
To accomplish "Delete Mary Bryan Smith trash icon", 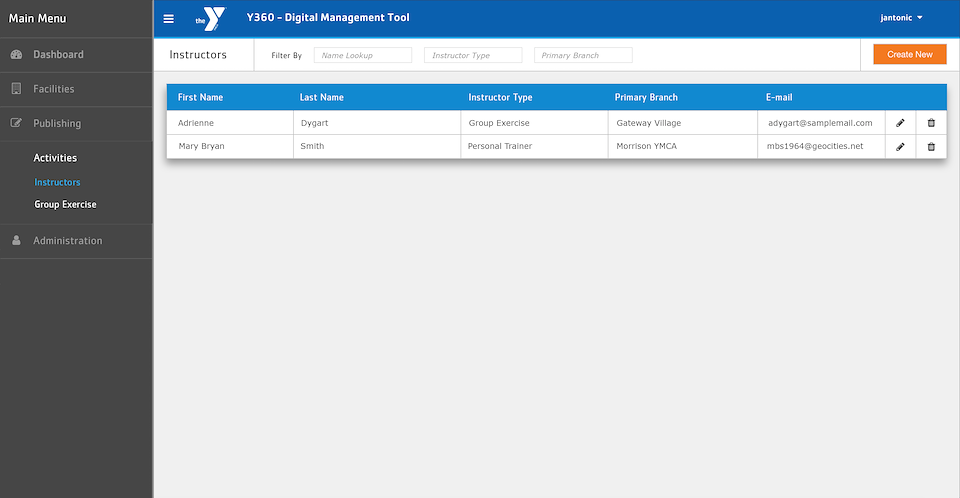I will pyautogui.click(x=931, y=147).
